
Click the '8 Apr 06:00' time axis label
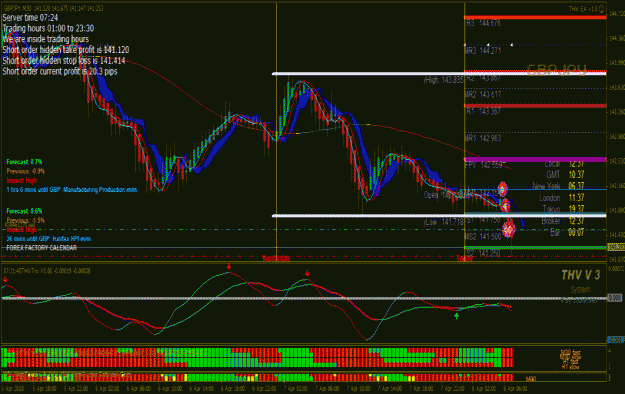515,388
